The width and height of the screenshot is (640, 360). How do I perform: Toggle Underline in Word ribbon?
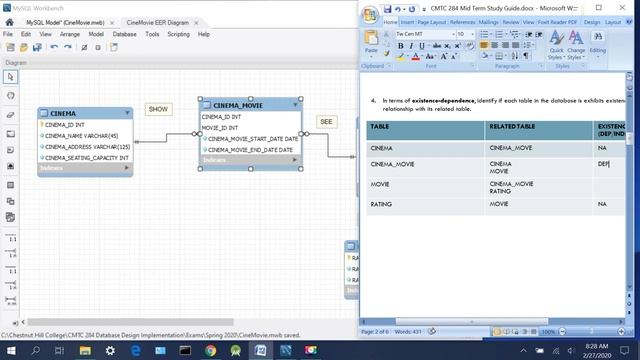(422, 46)
